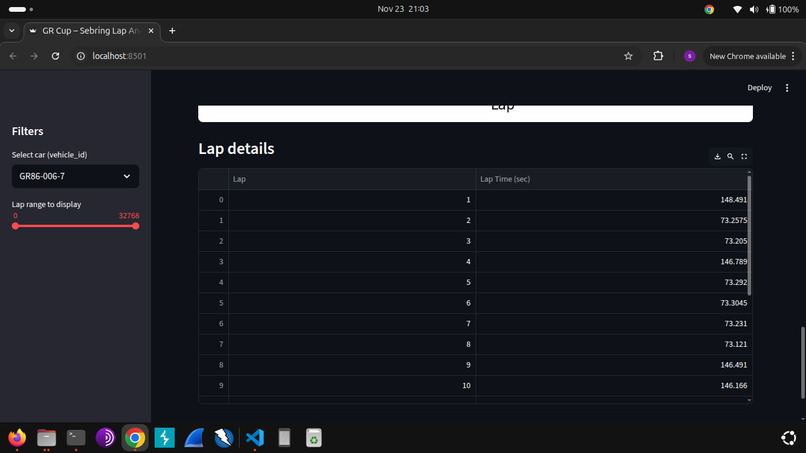Go back with the browser back arrow

[13, 56]
